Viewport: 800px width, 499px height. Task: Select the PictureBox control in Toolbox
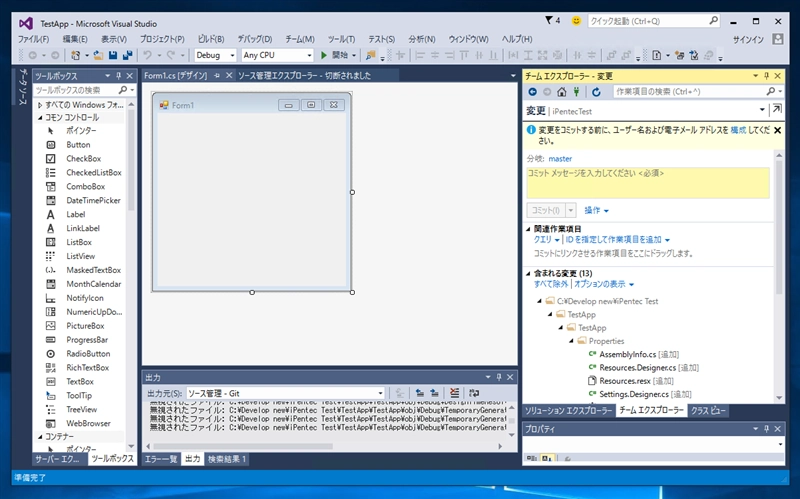[85, 326]
